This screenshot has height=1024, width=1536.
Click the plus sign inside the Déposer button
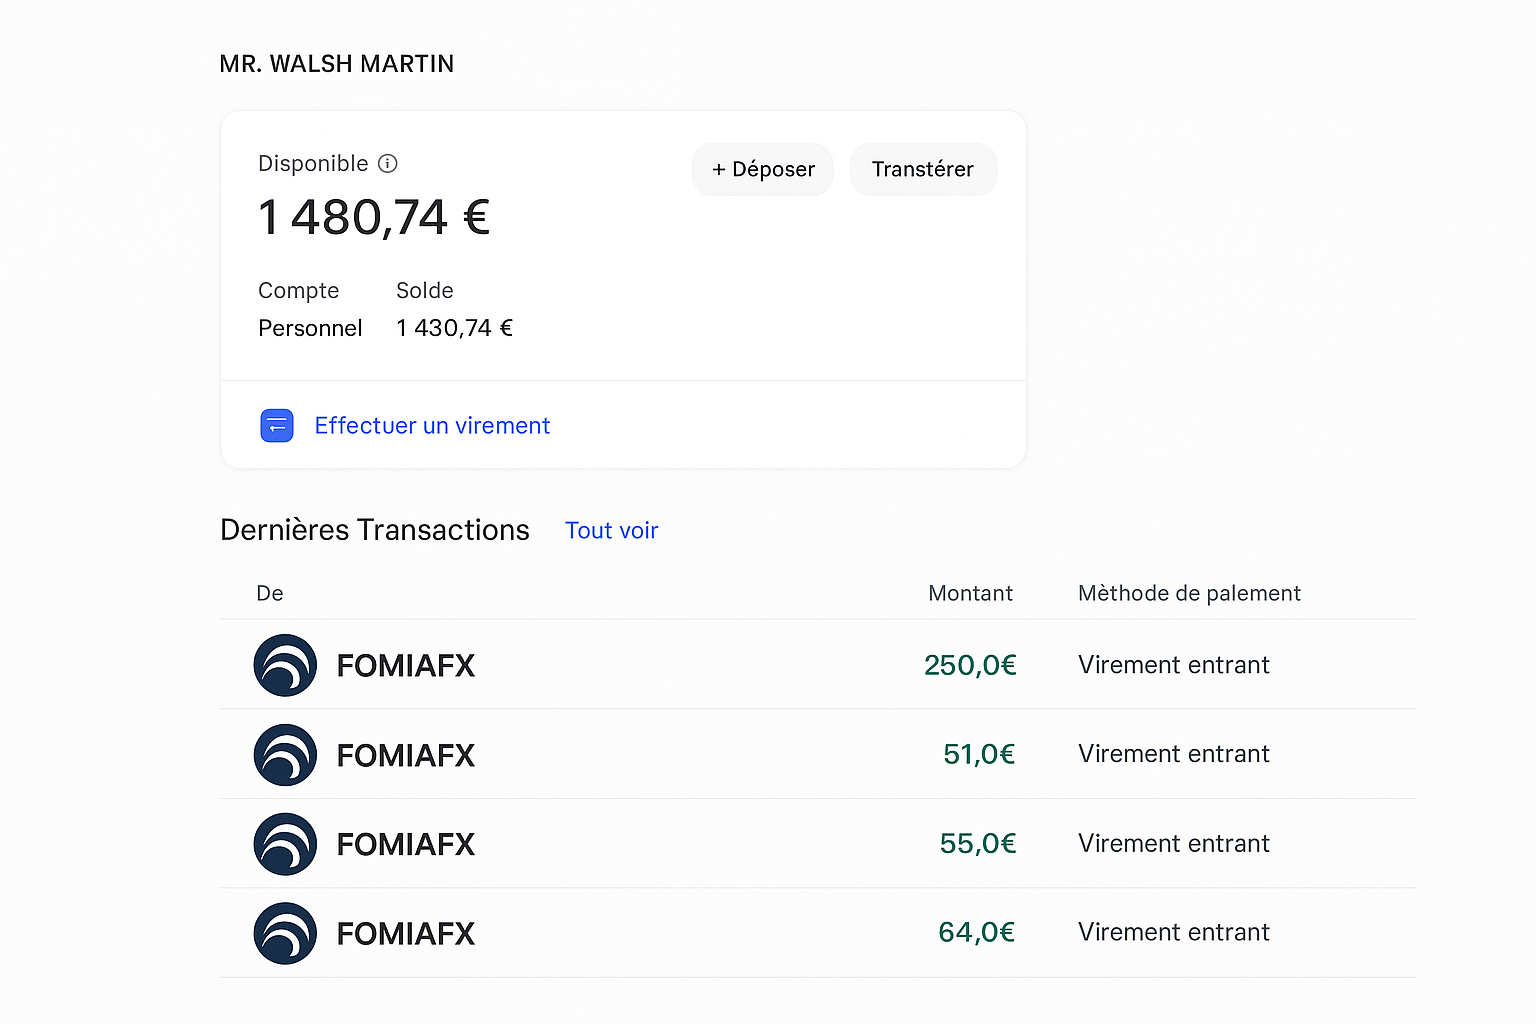719,169
